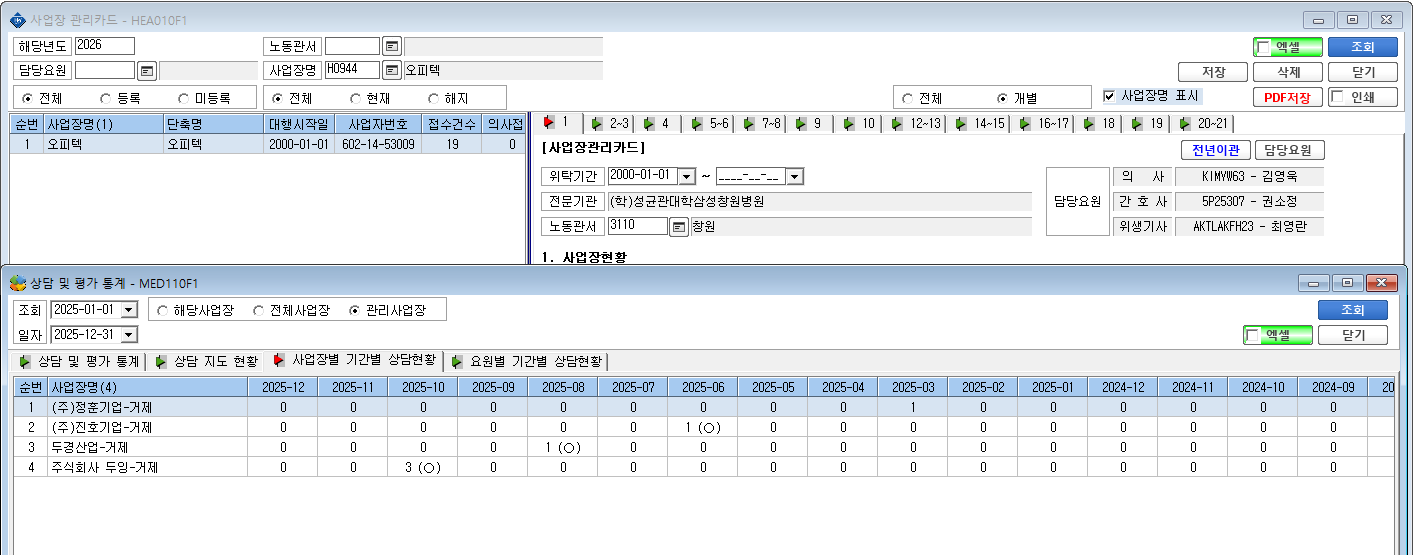Viewport: 1423px width, 555px height.
Task: Open the 2025-12-31 일자 date dropdown
Action: (x=129, y=335)
